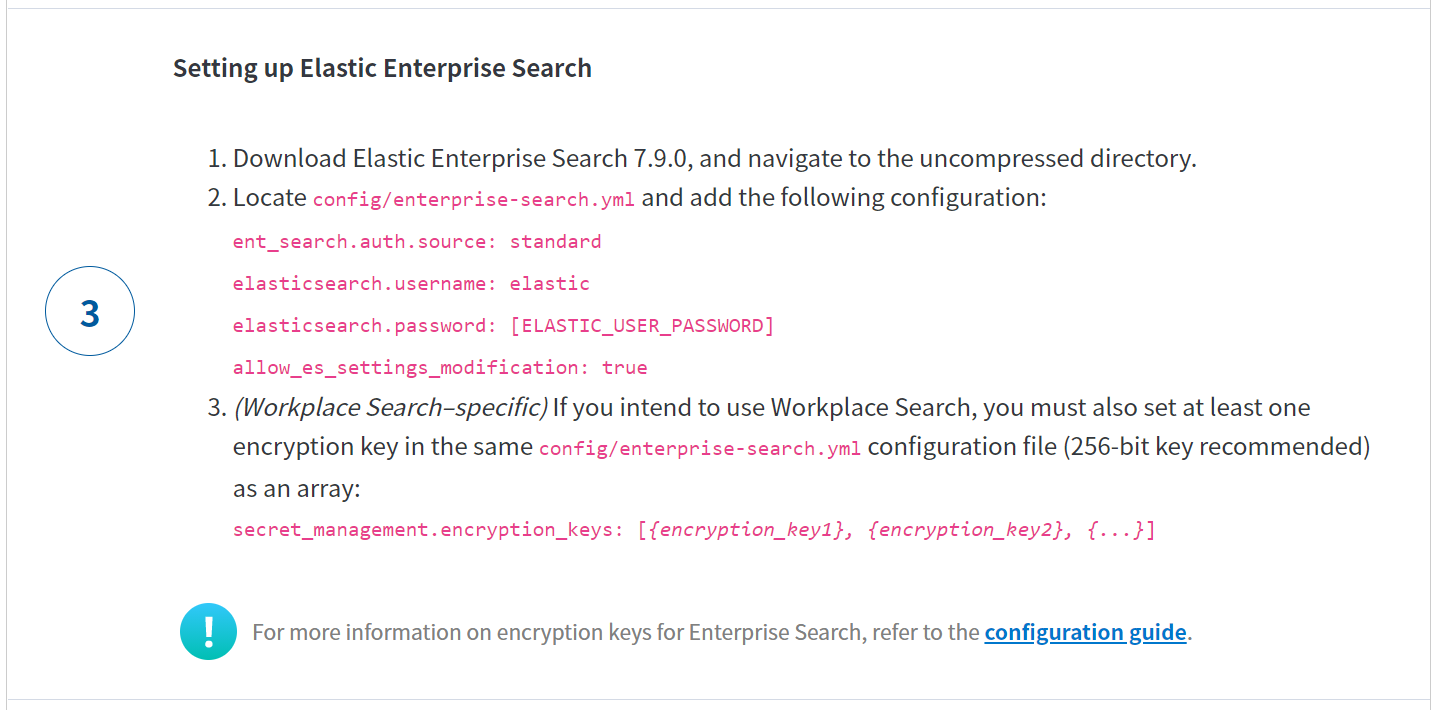Click config/enterprise-search.yml code in the Locate step
Image resolution: width=1434 pixels, height=710 pixels.
474,199
